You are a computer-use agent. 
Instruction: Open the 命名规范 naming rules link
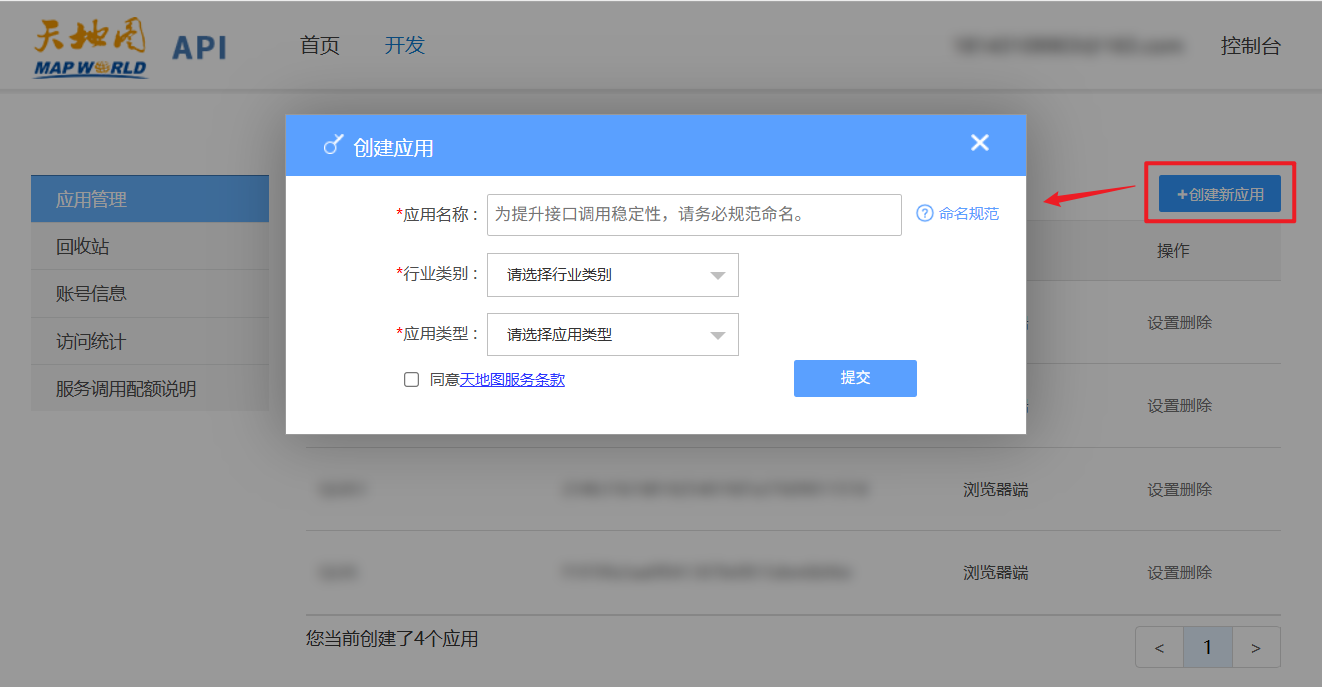pyautogui.click(x=968, y=213)
